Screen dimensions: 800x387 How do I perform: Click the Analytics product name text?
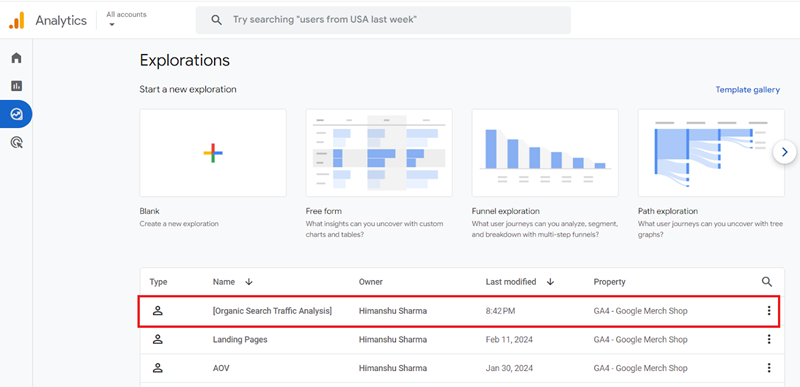tap(61, 21)
